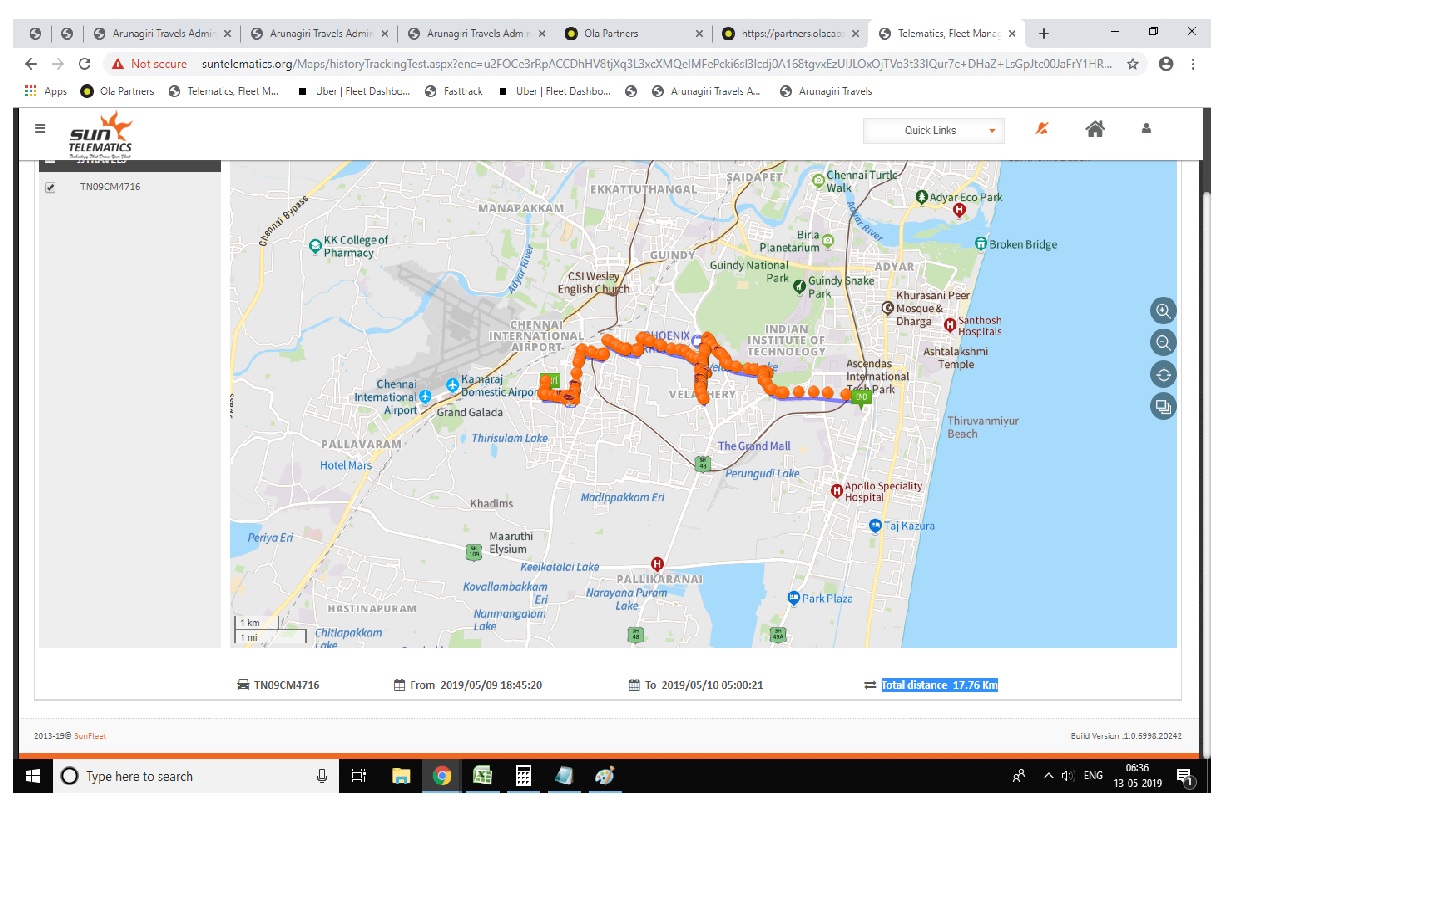Open the Fasttrack bookmark
Screen dimensions: 1440x900
[454, 91]
